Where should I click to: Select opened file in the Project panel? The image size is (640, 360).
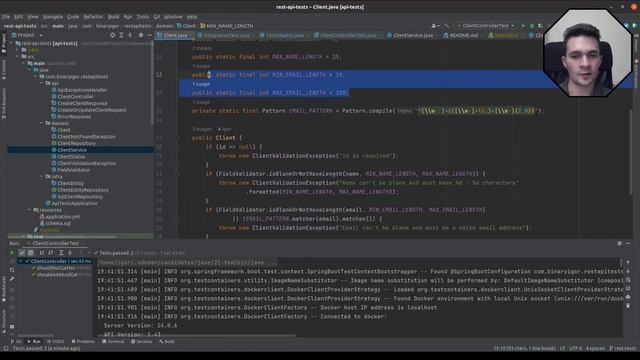[113, 35]
